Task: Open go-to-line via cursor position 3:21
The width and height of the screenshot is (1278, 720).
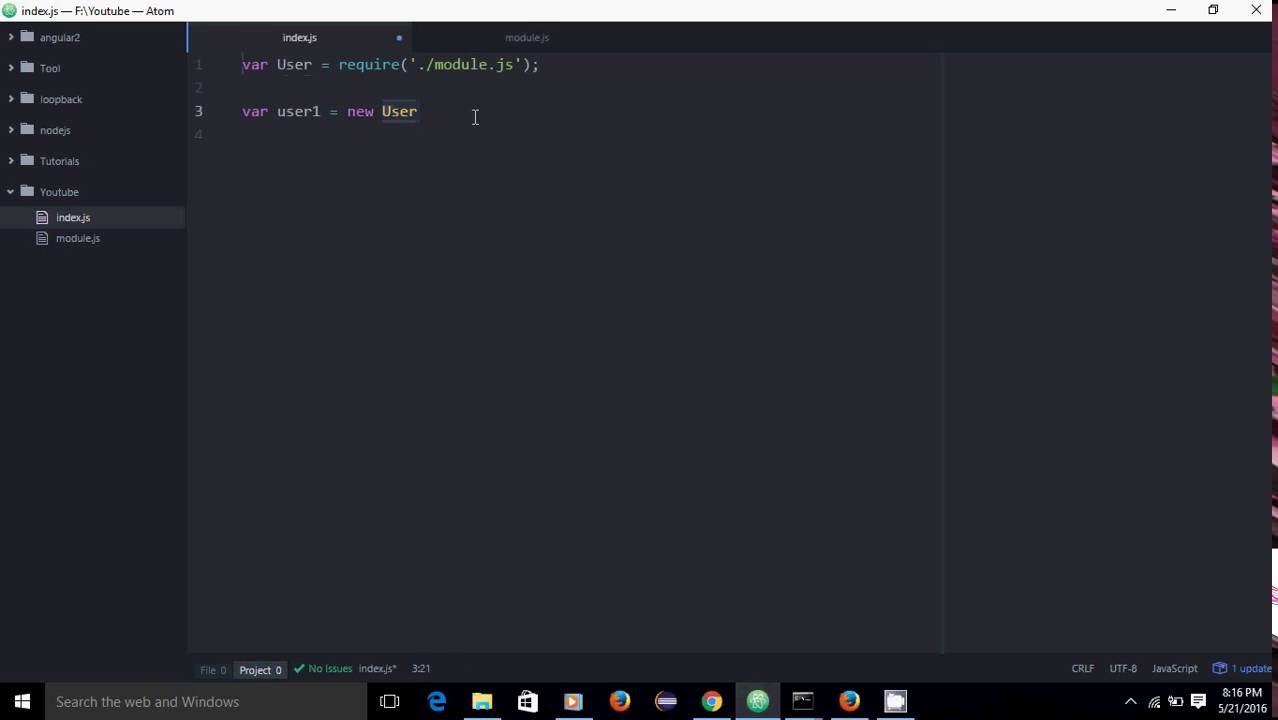Action: (421, 669)
